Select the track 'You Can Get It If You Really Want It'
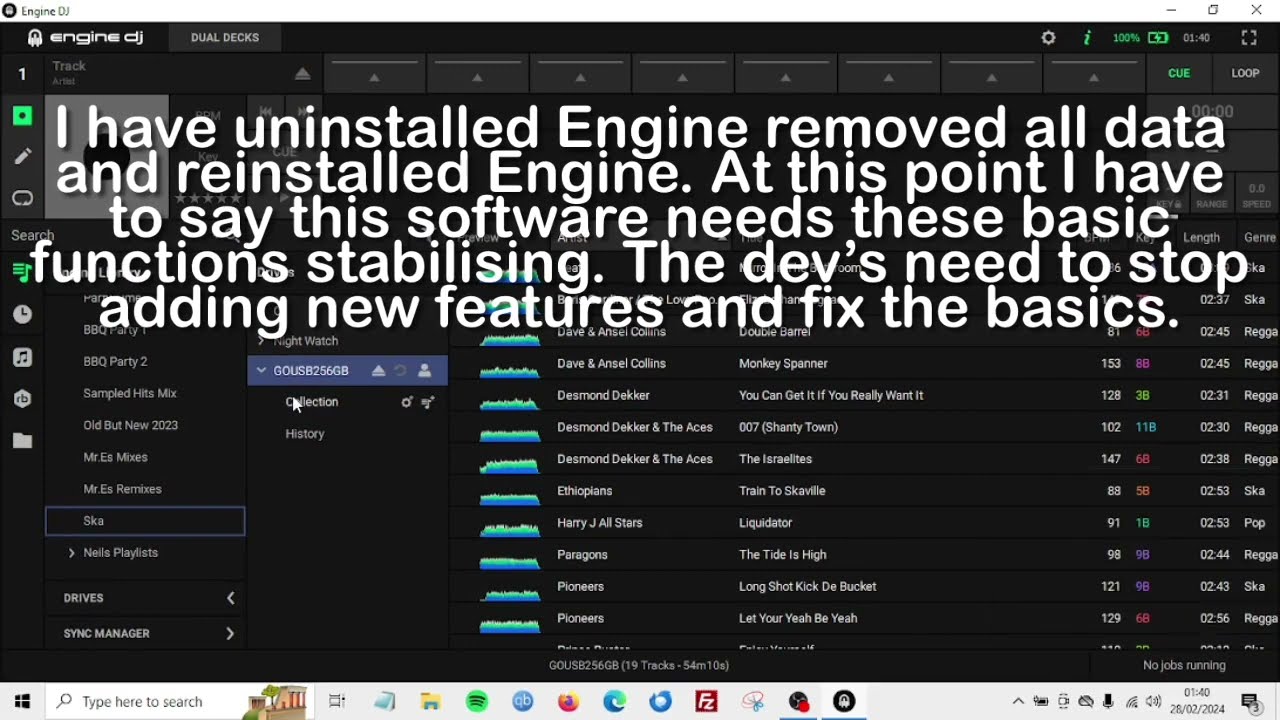Viewport: 1280px width, 720px height. click(831, 396)
